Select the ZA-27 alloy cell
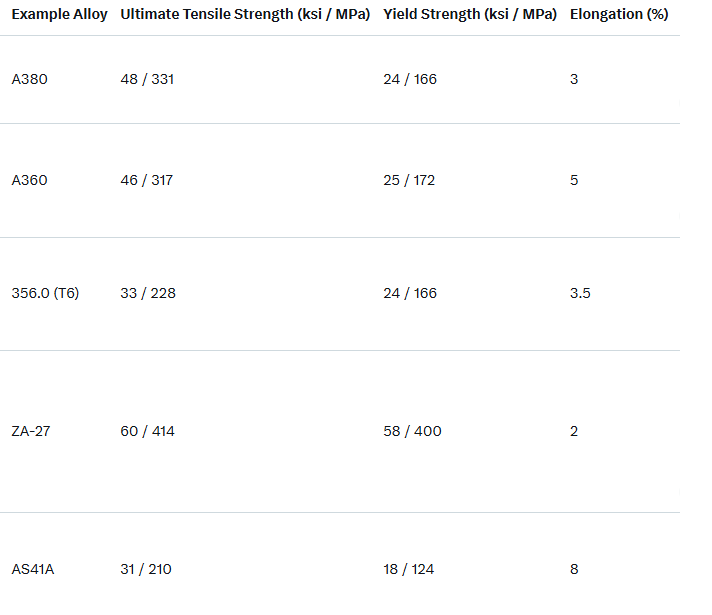The width and height of the screenshot is (712, 615). [x=30, y=431]
